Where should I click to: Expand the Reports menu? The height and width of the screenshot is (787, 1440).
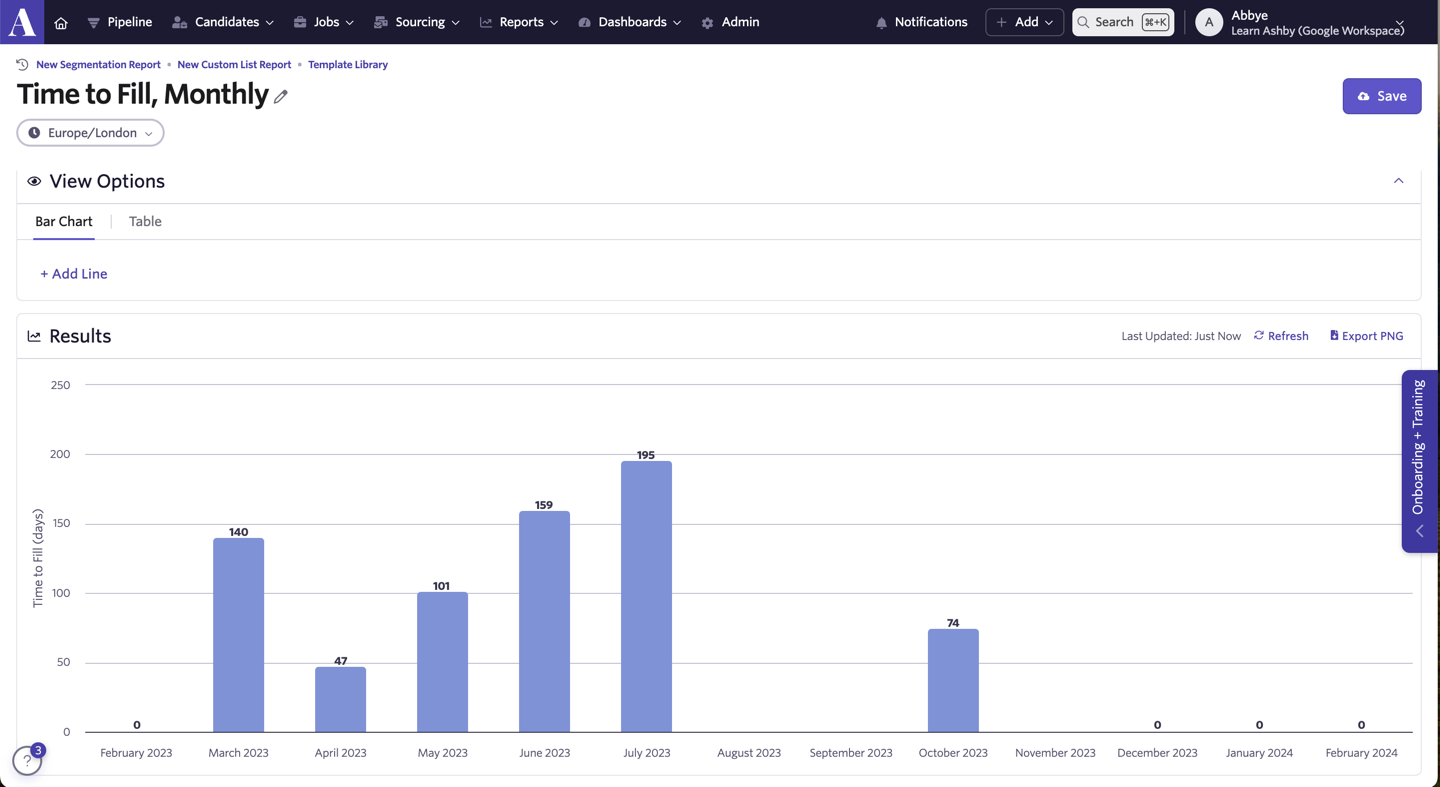(519, 22)
